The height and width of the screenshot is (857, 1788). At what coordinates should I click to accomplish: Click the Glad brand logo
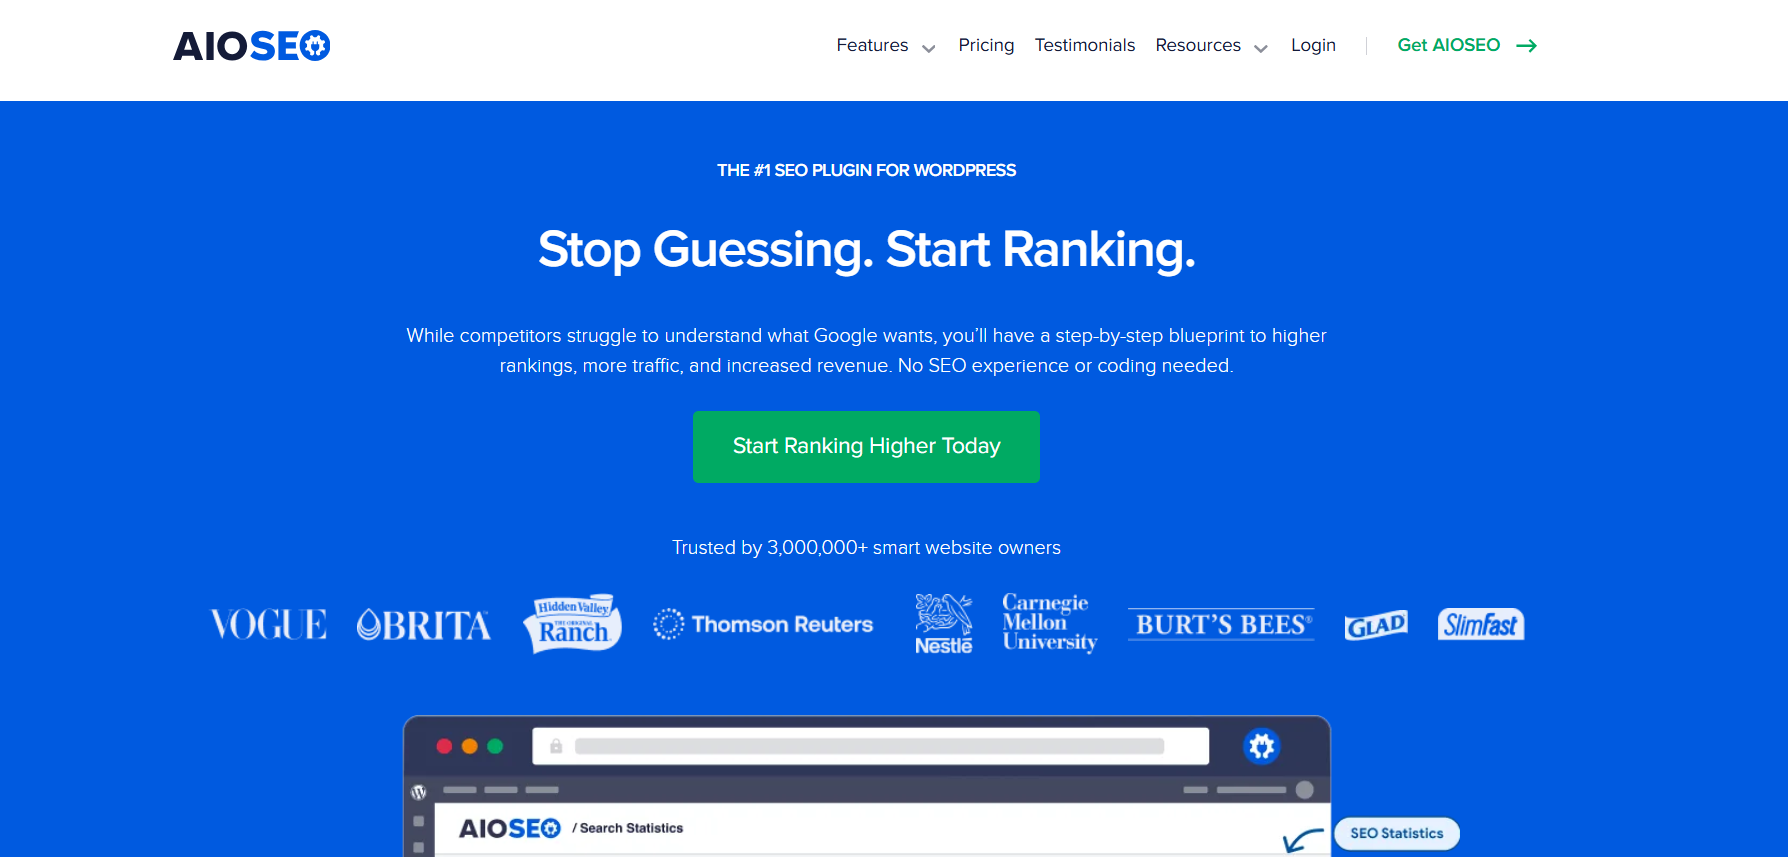pyautogui.click(x=1376, y=625)
